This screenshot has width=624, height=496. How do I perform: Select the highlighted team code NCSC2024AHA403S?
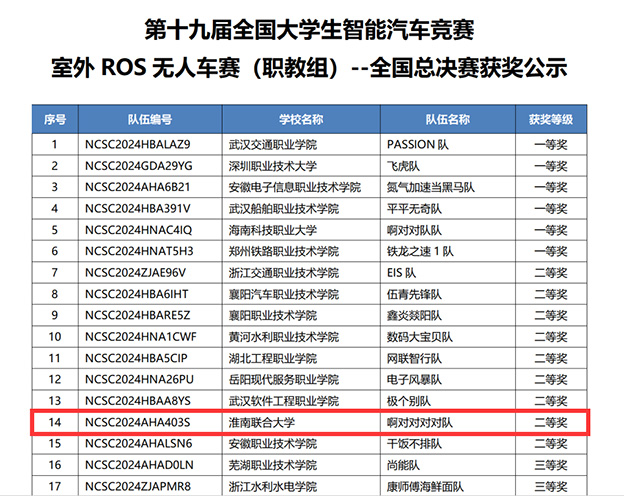pyautogui.click(x=138, y=422)
